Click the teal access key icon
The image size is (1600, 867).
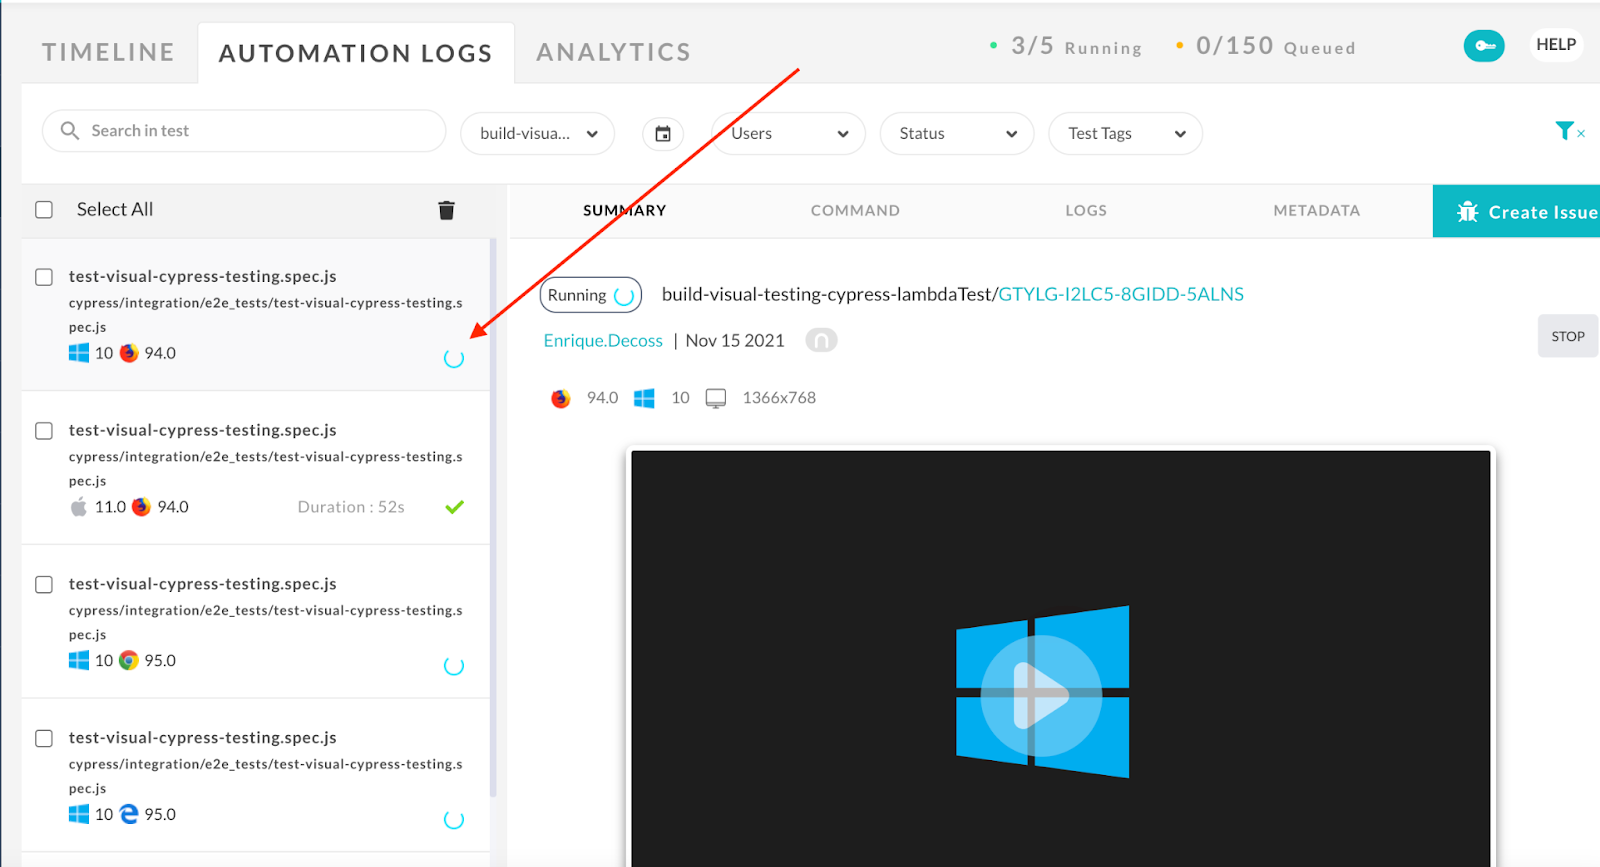pyautogui.click(x=1484, y=46)
